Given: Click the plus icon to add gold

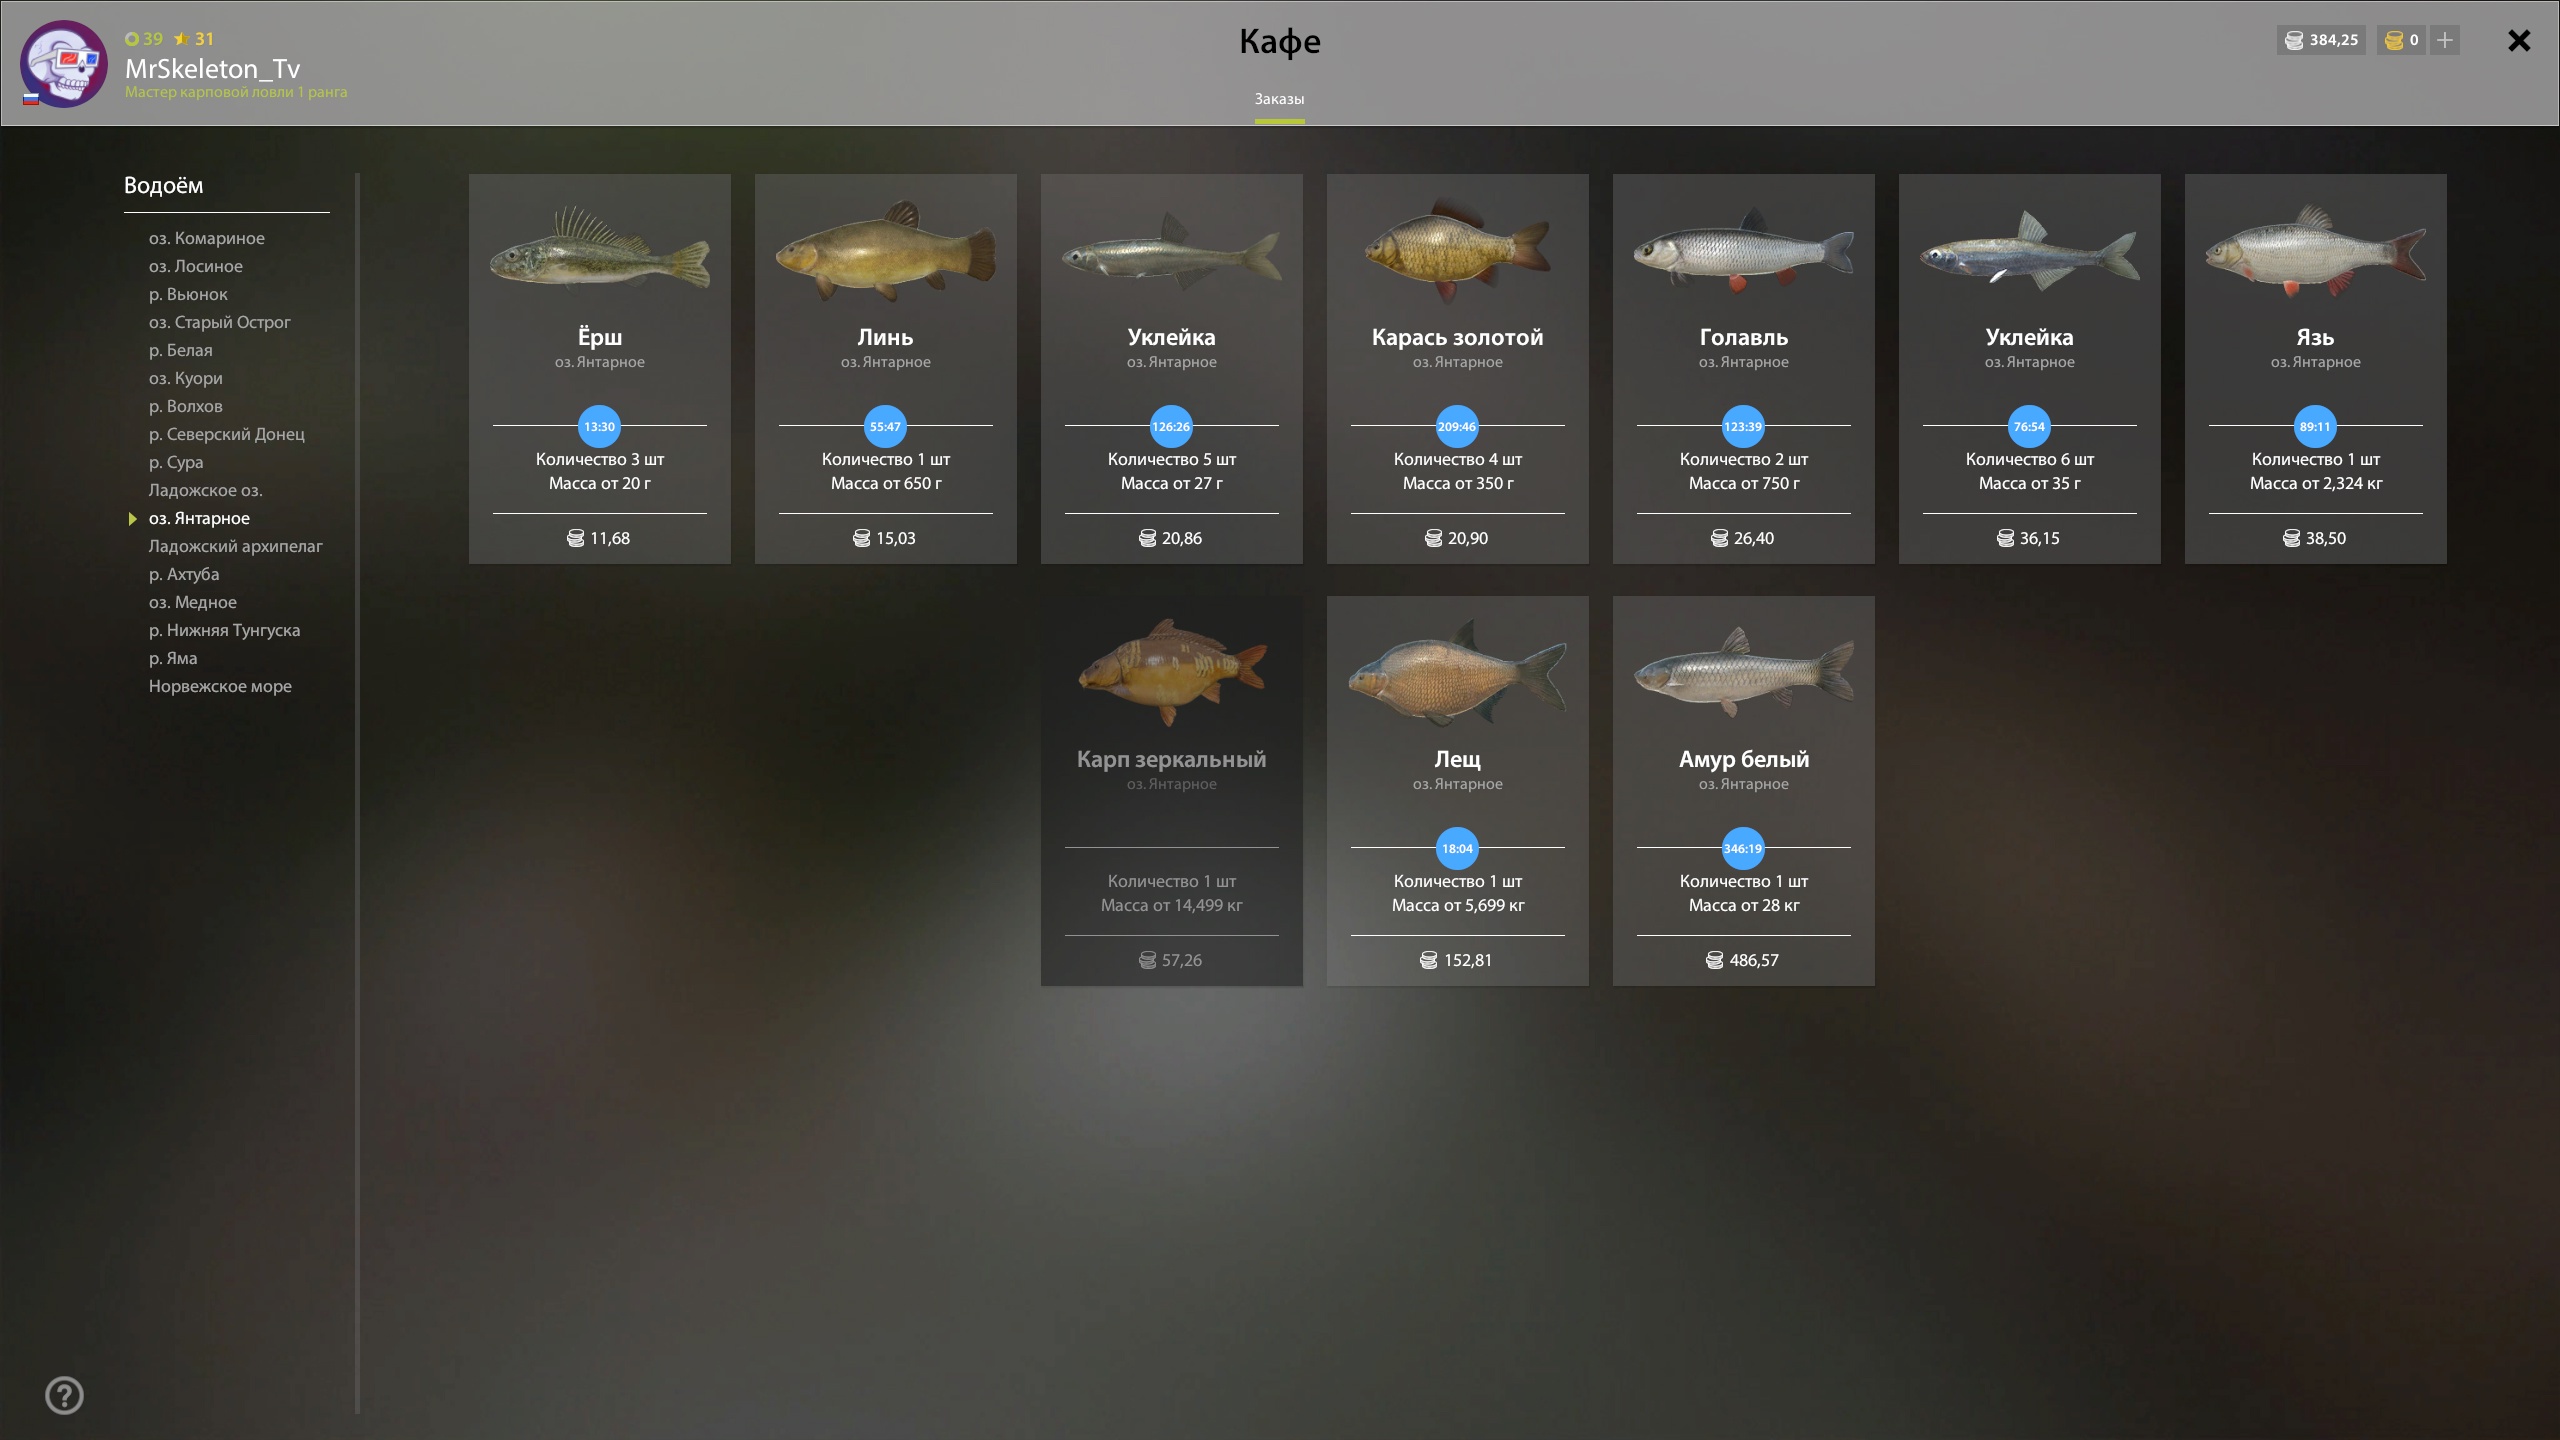Looking at the screenshot, I should pos(2445,40).
